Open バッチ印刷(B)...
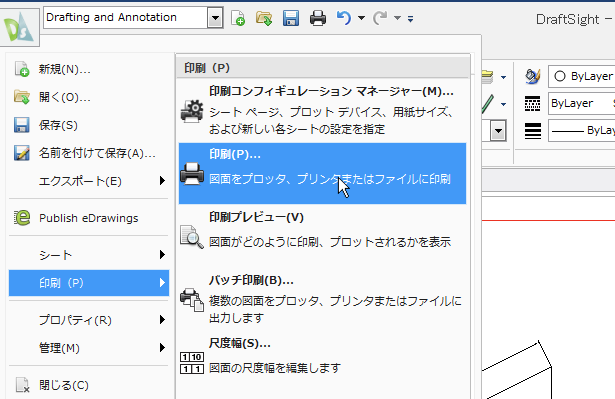Image resolution: width=615 pixels, height=399 pixels. (x=322, y=299)
